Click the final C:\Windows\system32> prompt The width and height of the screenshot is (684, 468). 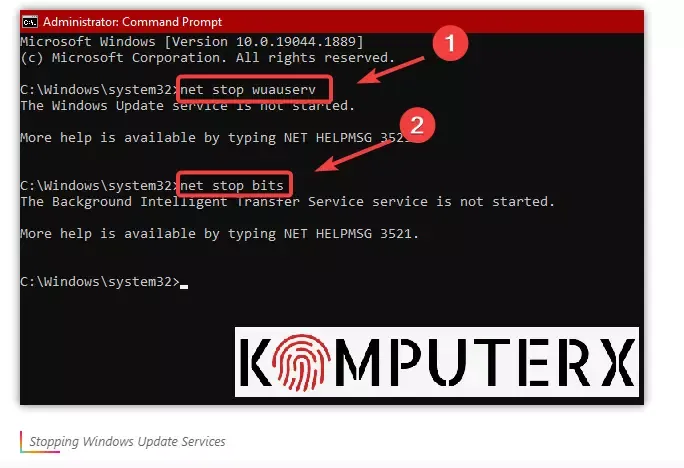tap(100, 282)
